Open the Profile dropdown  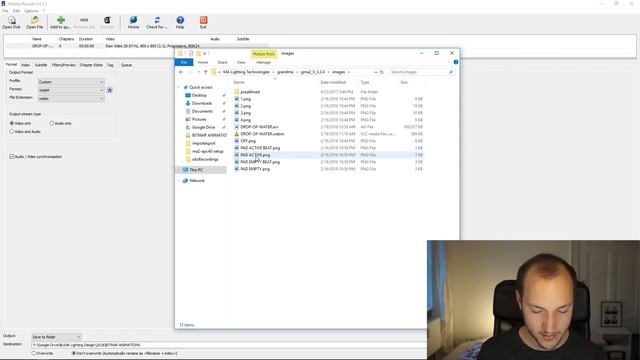coord(71,82)
